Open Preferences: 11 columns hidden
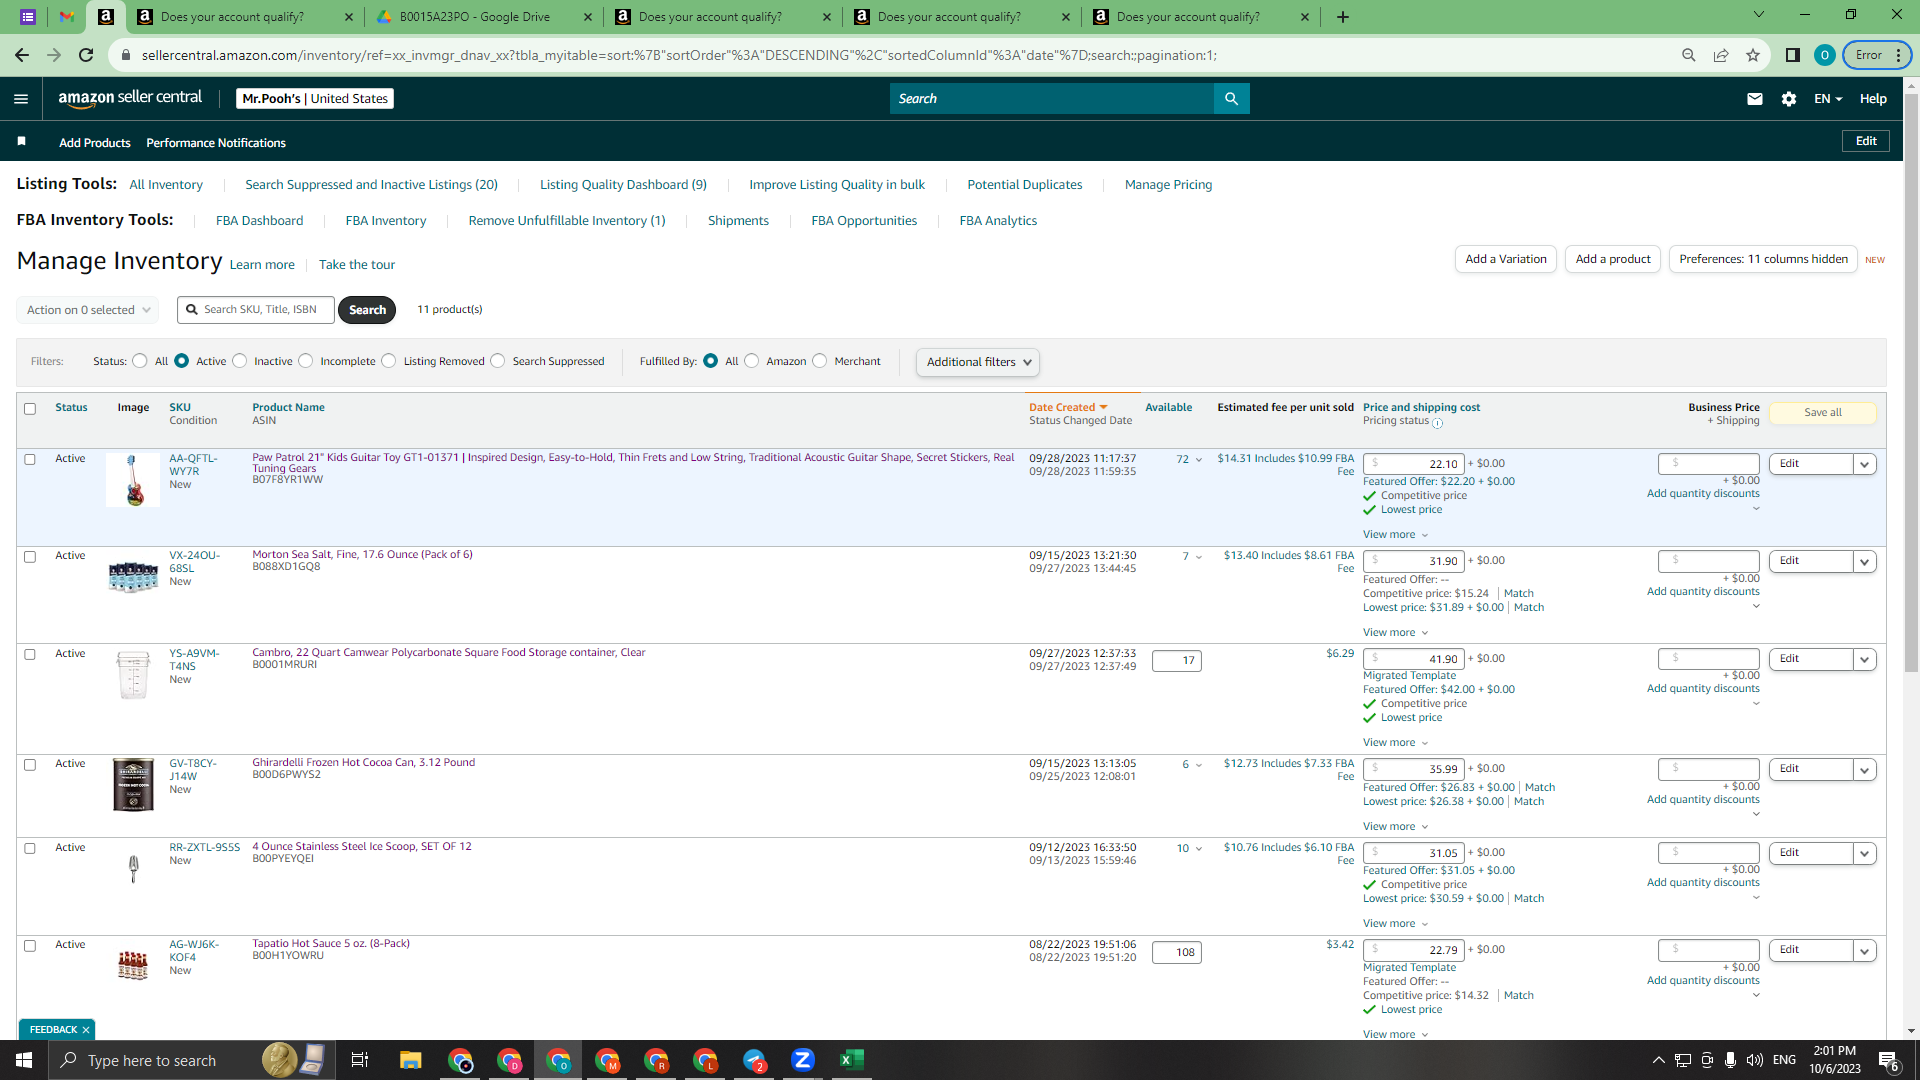Viewport: 1920px width, 1080px height. pyautogui.click(x=1763, y=259)
